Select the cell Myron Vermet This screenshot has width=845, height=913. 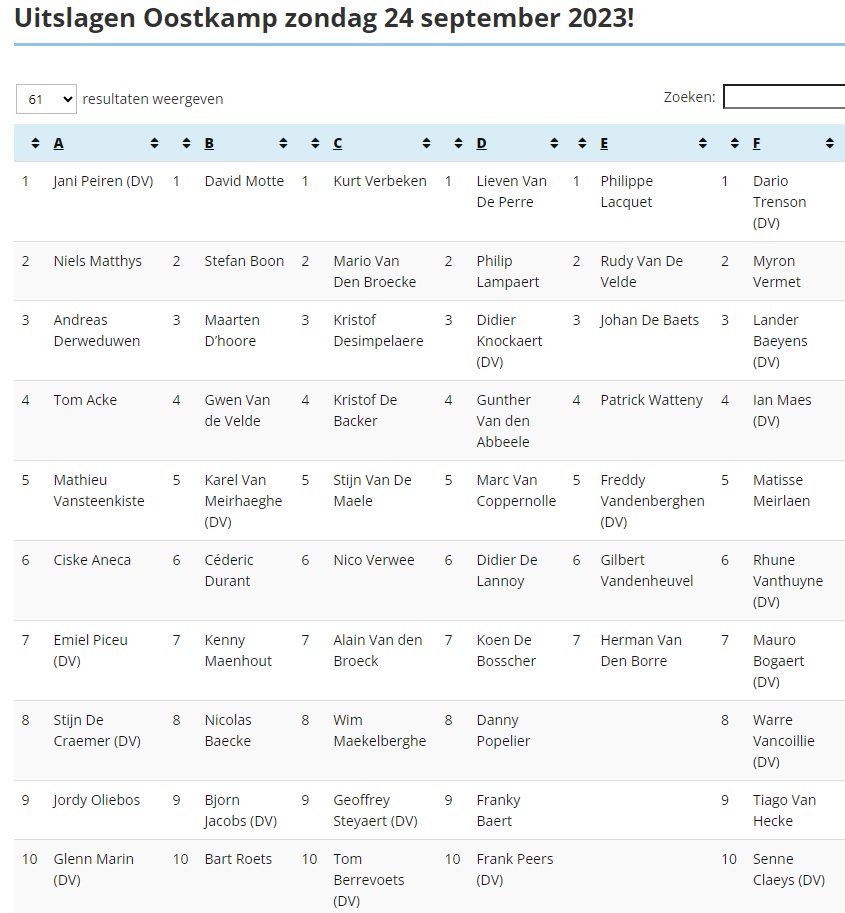(x=777, y=271)
